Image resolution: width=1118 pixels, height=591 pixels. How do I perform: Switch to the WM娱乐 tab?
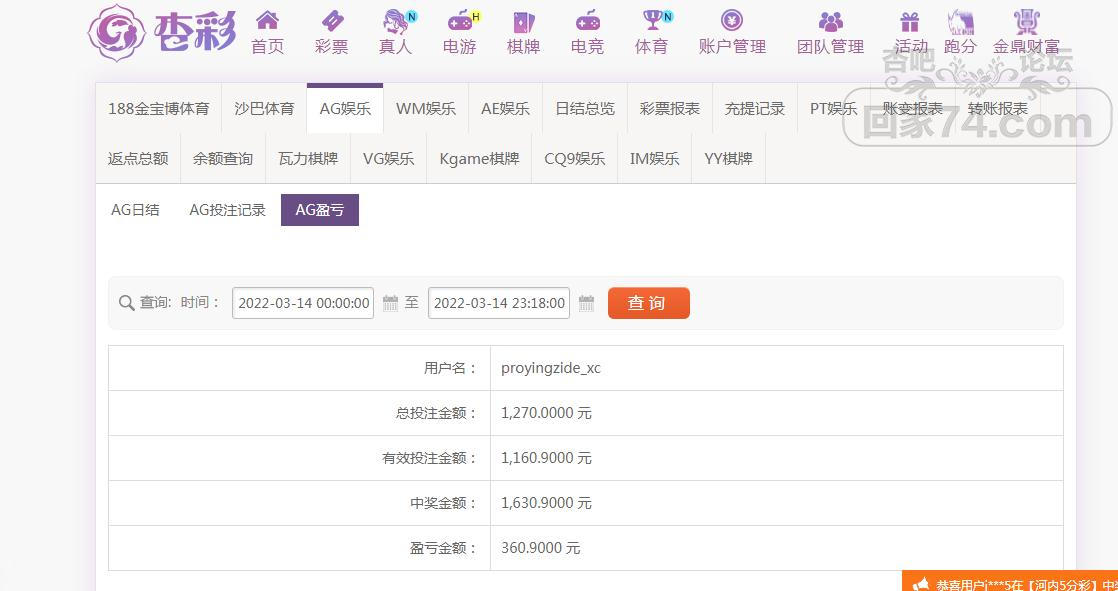point(425,109)
